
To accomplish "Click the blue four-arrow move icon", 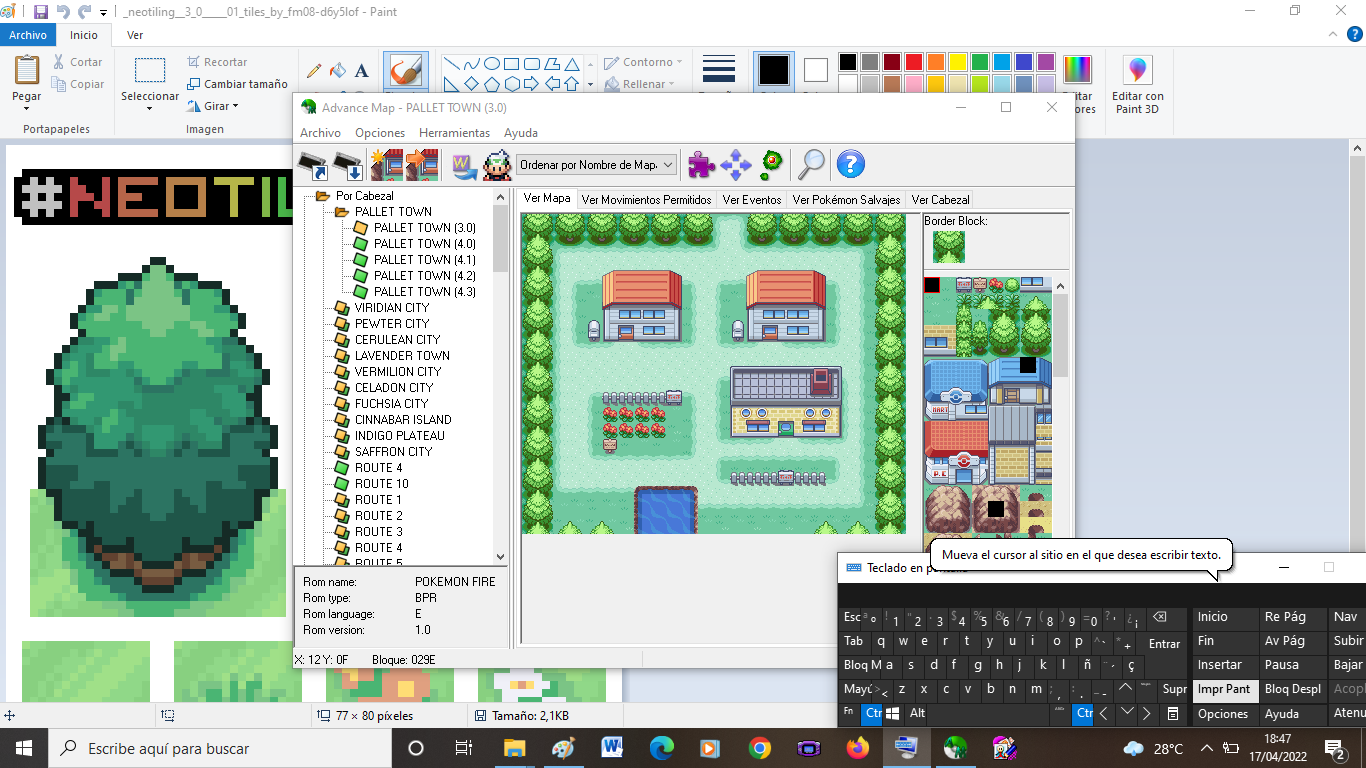I will point(736,164).
